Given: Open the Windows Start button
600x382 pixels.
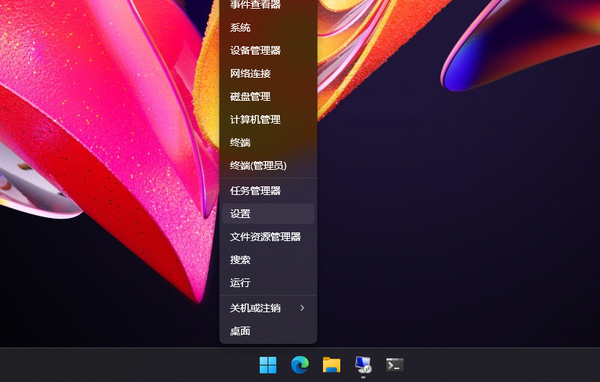Looking at the screenshot, I should pyautogui.click(x=268, y=365).
